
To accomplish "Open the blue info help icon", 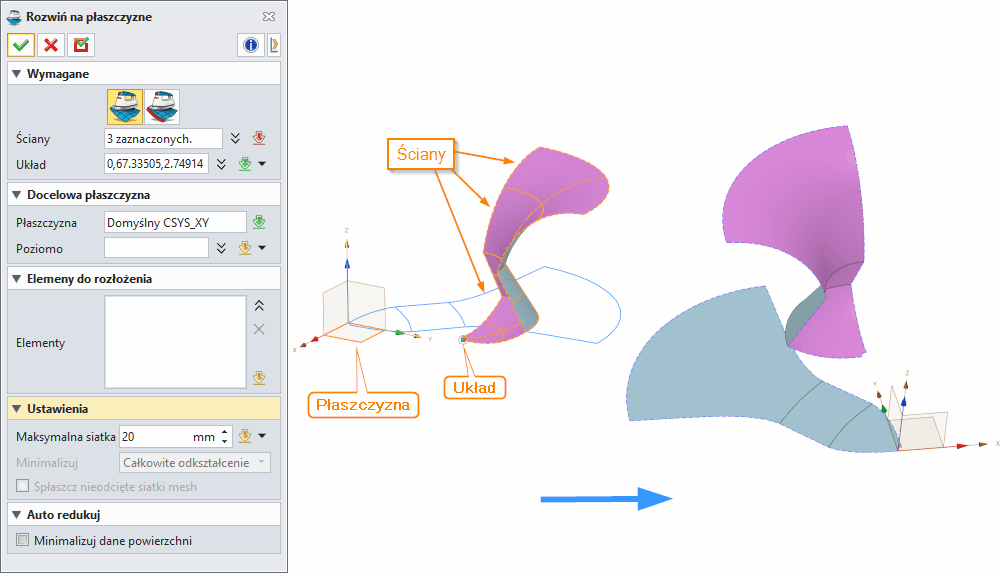I will [x=250, y=45].
